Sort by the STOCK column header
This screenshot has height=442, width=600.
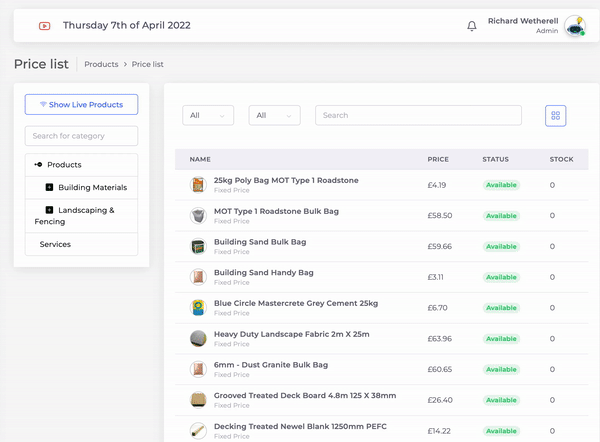pyautogui.click(x=561, y=159)
